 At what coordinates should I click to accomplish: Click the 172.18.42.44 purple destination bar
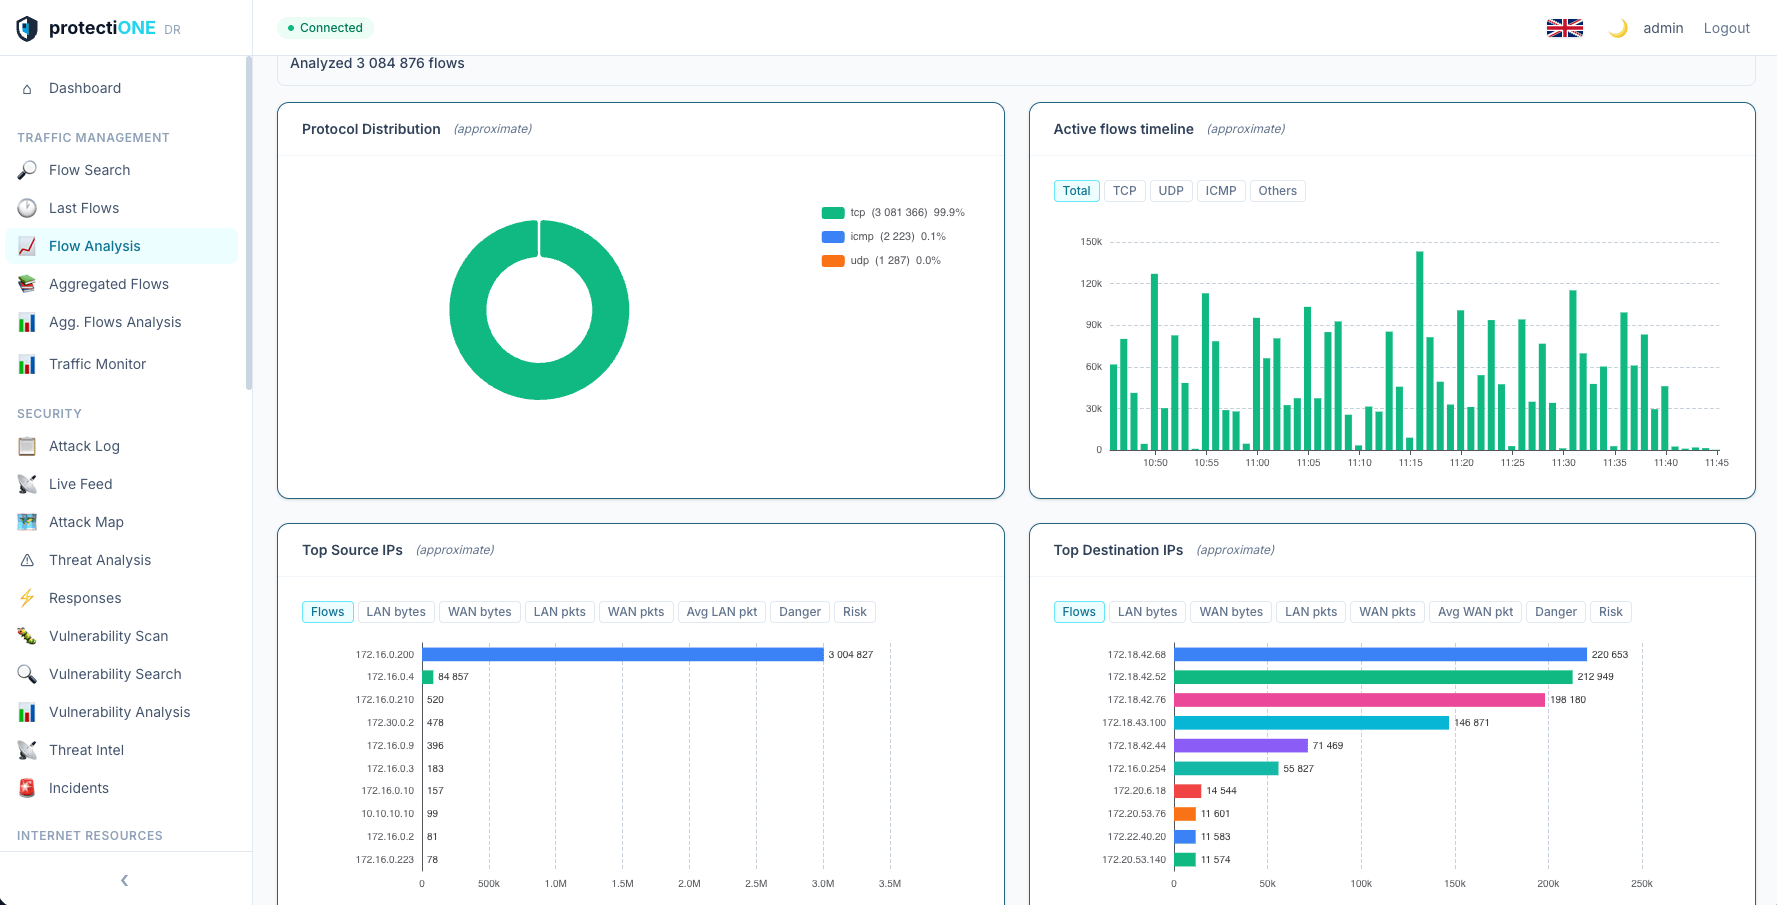pos(1241,745)
